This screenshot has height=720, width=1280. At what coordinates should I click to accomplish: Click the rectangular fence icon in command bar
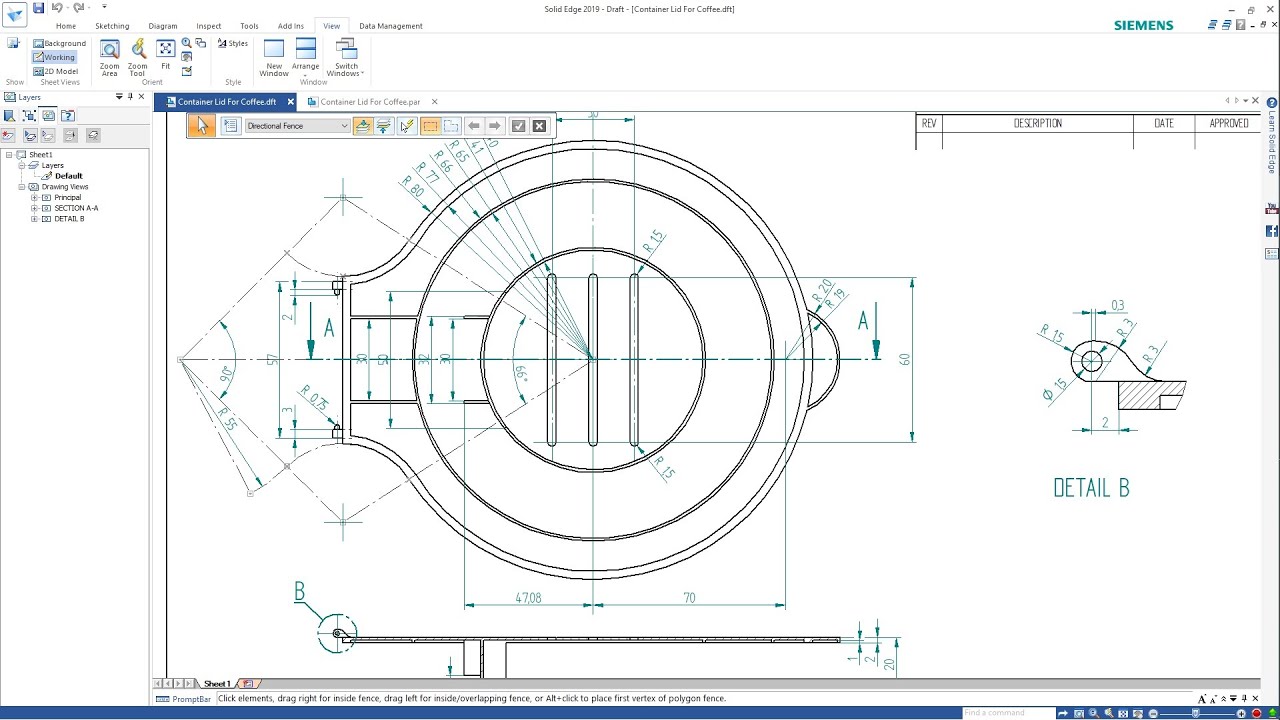(x=430, y=126)
